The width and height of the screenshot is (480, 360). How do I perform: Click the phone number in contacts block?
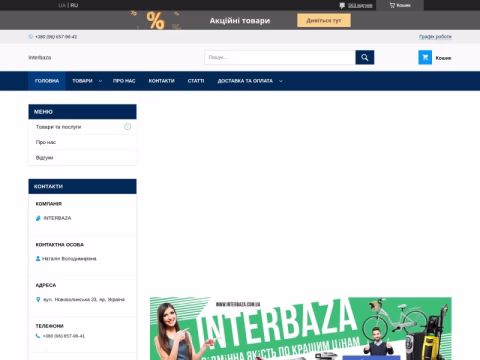pyautogui.click(x=64, y=336)
